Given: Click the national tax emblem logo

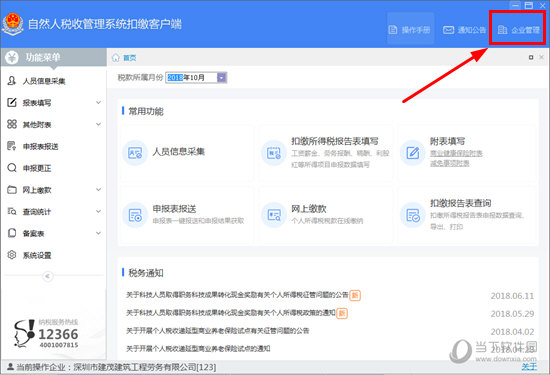Looking at the screenshot, I should 13,24.
